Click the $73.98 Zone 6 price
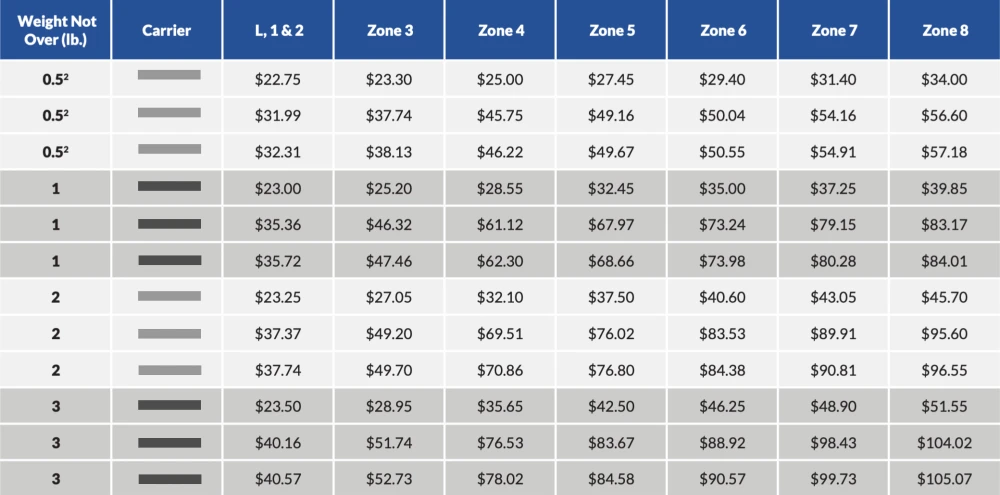Screen dimensions: 1000x495 click(723, 261)
